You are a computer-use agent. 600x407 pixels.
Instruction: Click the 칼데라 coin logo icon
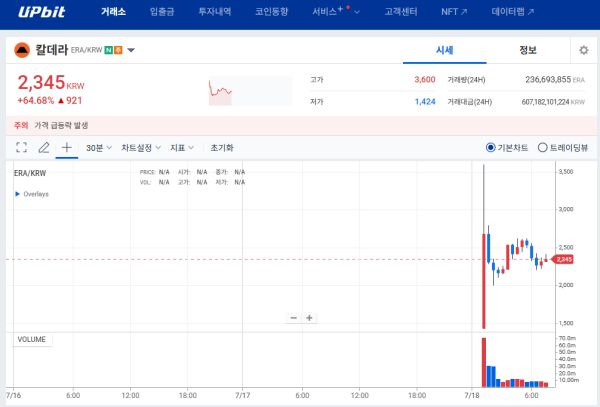pyautogui.click(x=22, y=50)
